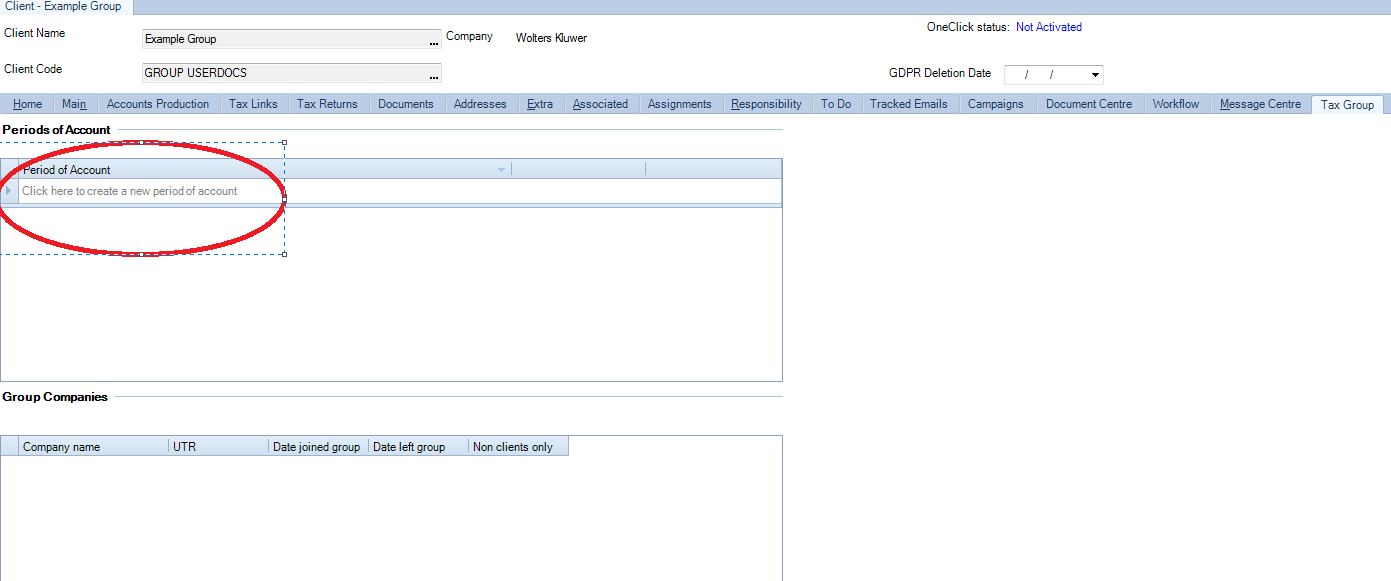Click the Group Companies section heading
This screenshot has height=581, width=1391.
[55, 397]
